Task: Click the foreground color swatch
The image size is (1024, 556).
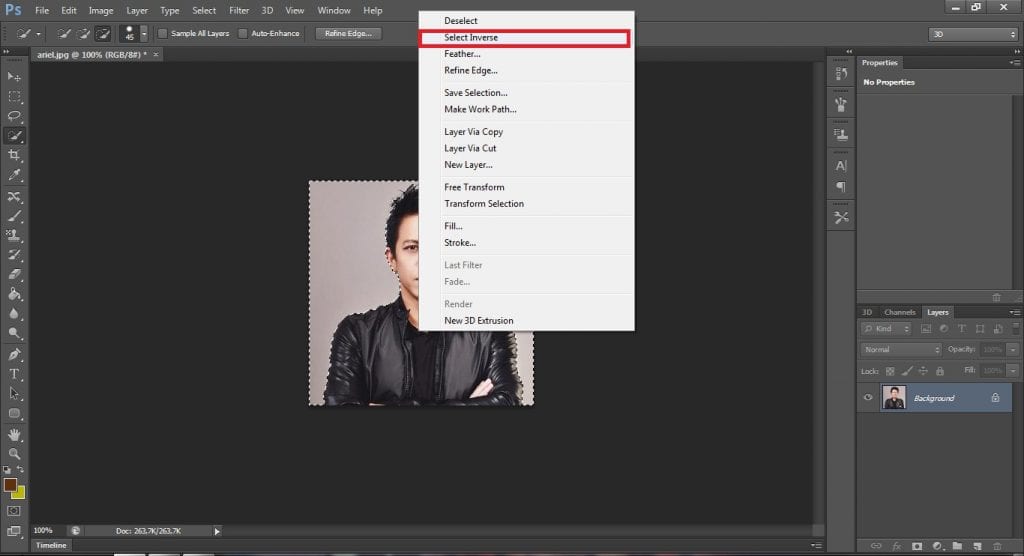Action: [11, 485]
